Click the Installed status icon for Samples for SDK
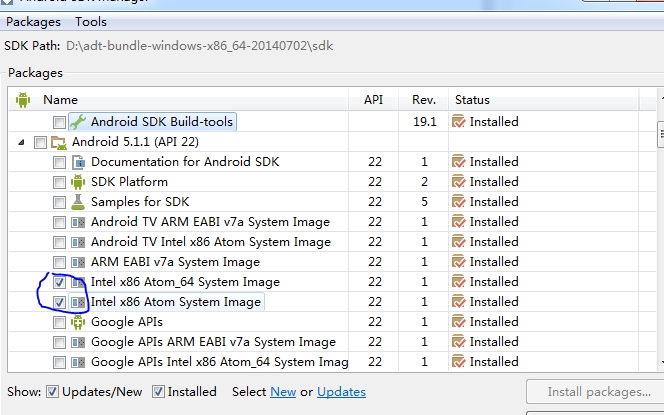 [459, 202]
